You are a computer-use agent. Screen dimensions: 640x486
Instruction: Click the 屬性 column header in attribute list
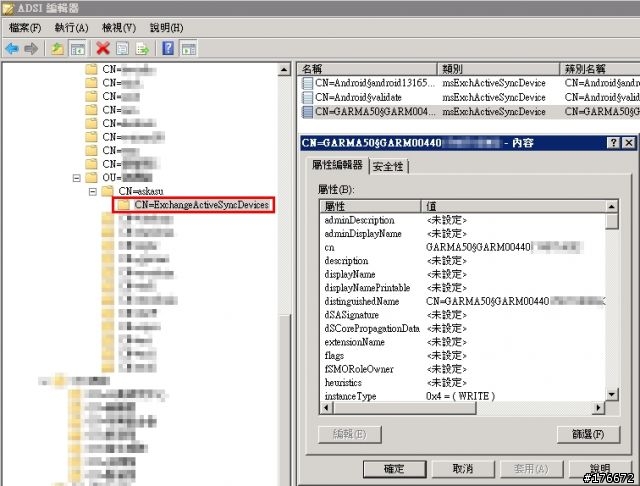pos(370,206)
